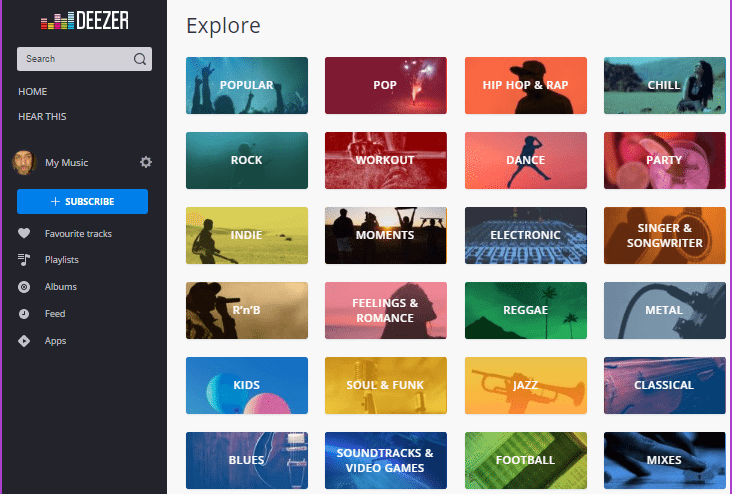Browse the METAL genre tile

(x=665, y=311)
